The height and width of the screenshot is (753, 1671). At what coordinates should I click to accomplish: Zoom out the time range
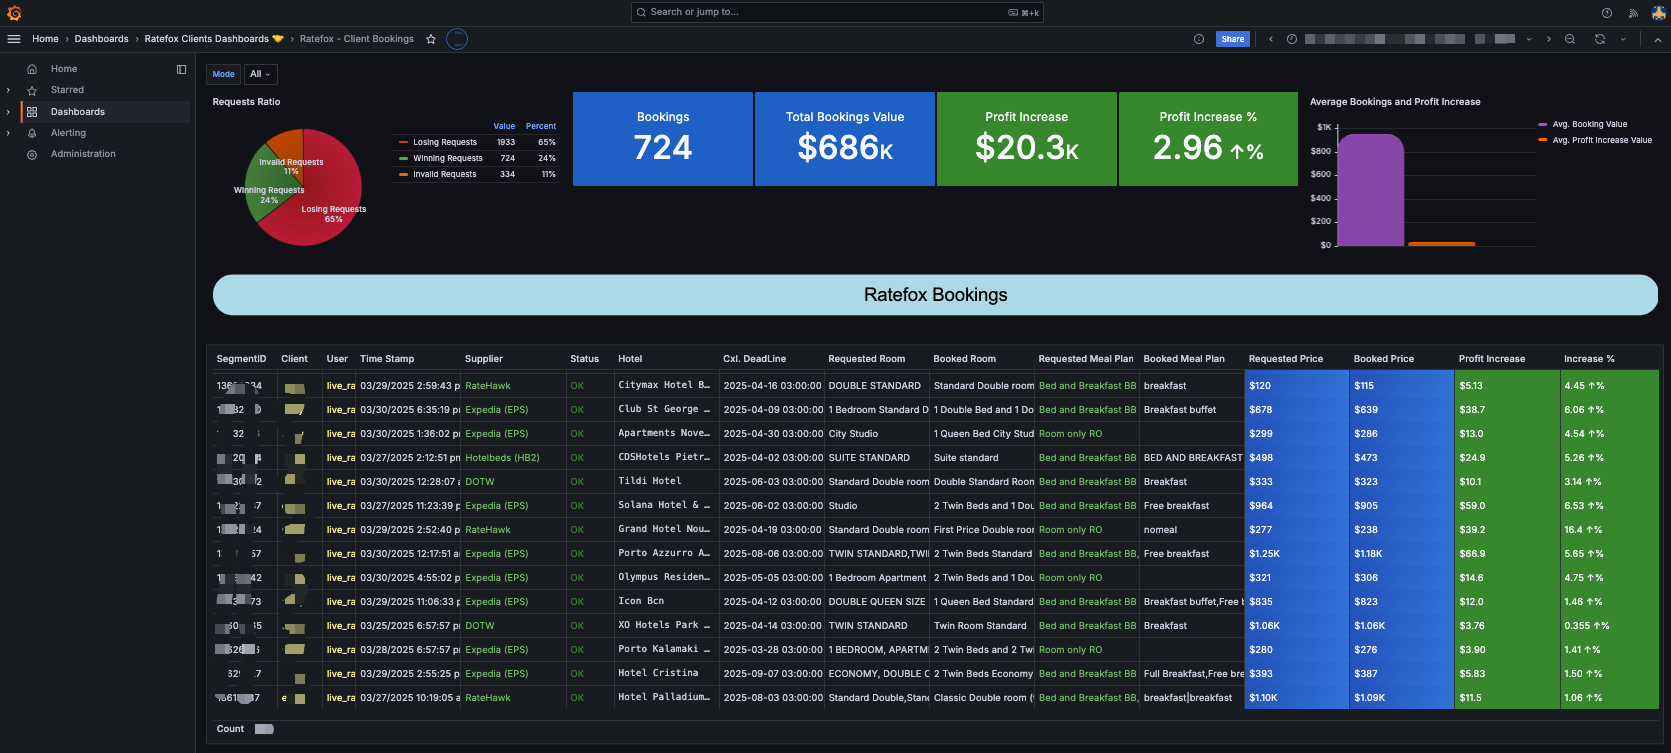[x=1570, y=39]
